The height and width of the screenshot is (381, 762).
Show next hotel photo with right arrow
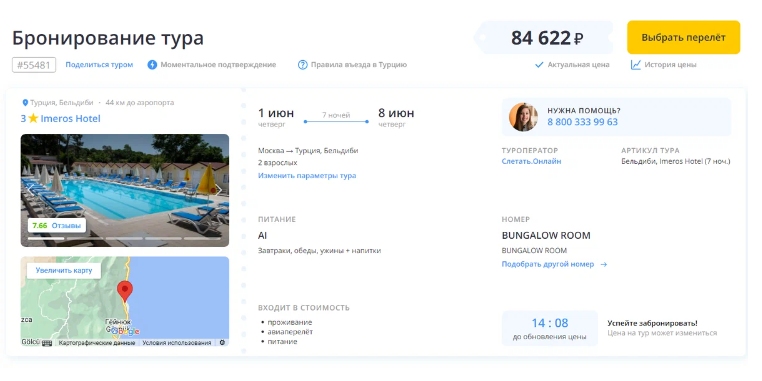click(x=219, y=190)
